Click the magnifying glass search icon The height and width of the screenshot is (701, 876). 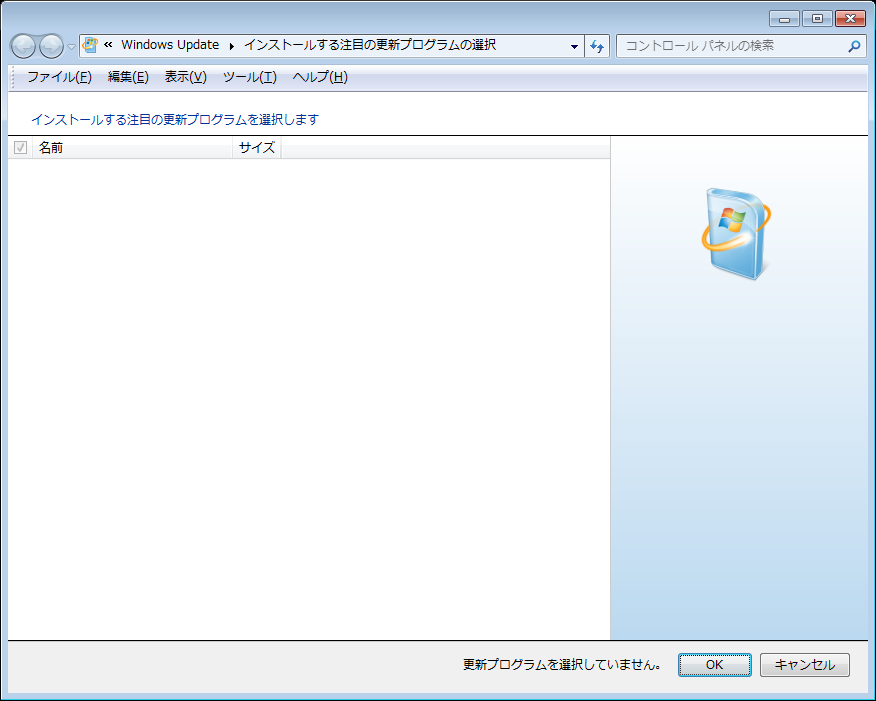point(854,46)
